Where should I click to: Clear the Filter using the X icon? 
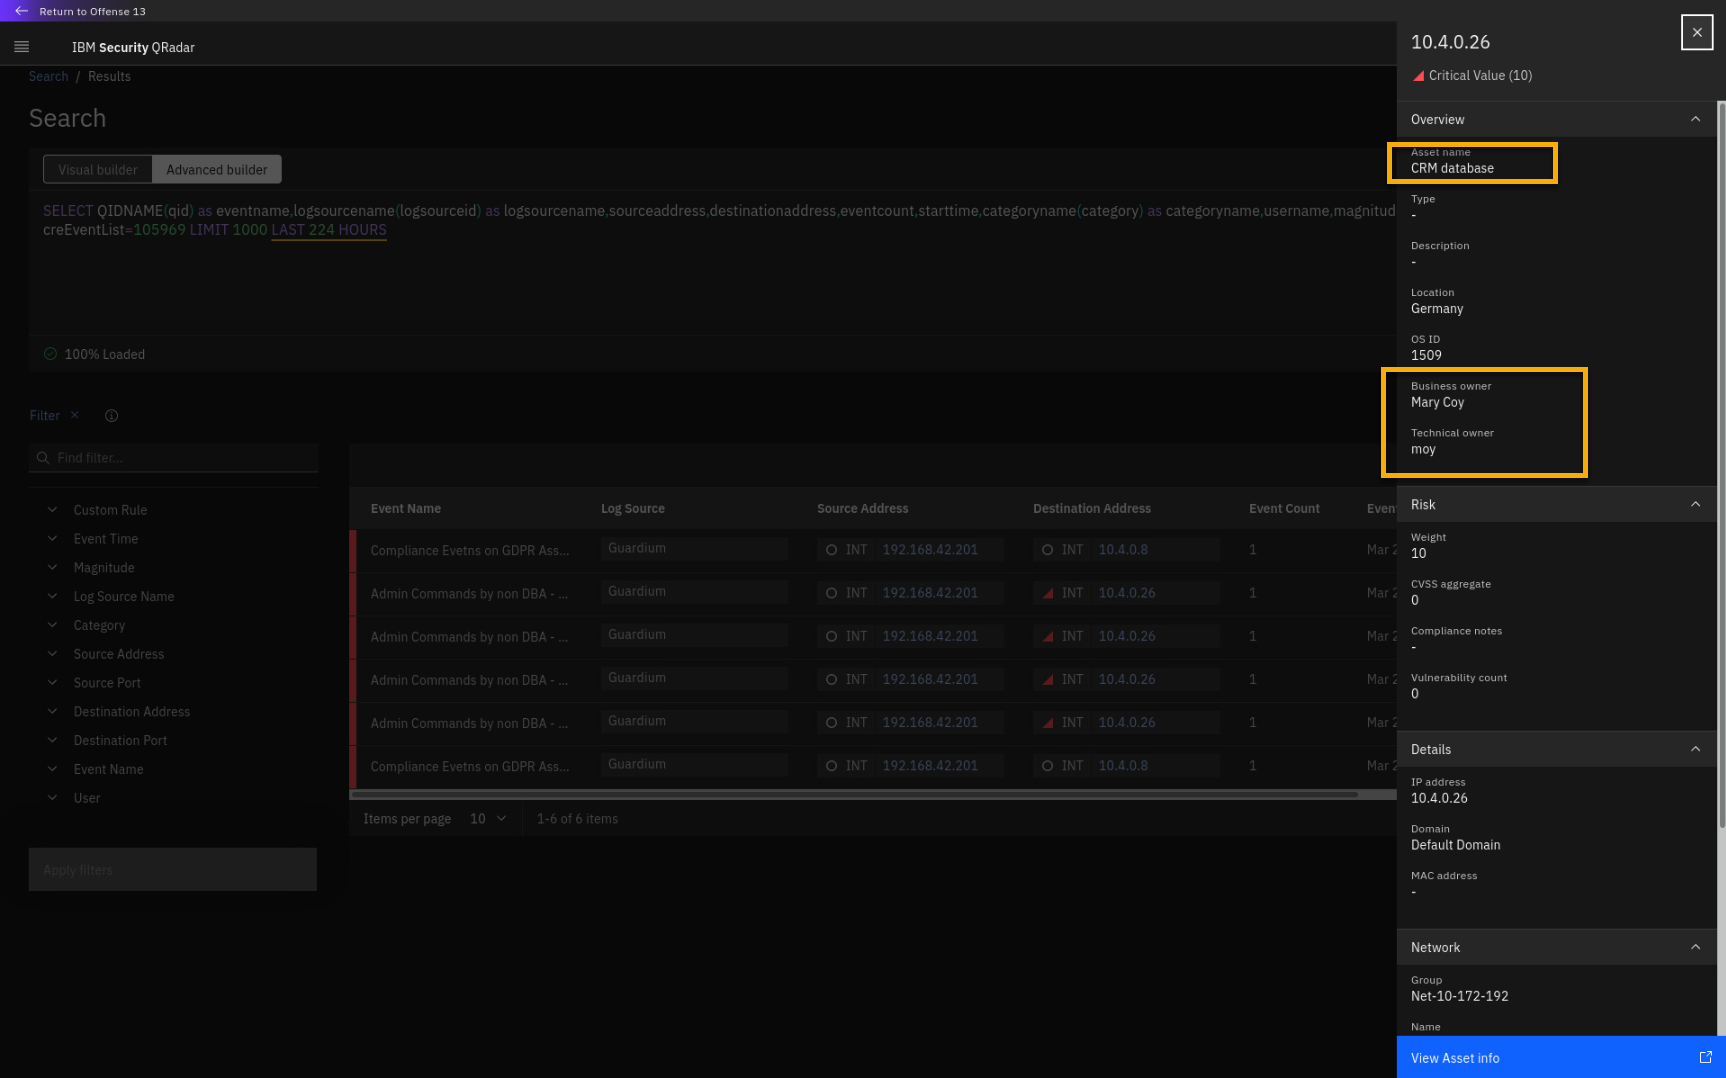75,415
